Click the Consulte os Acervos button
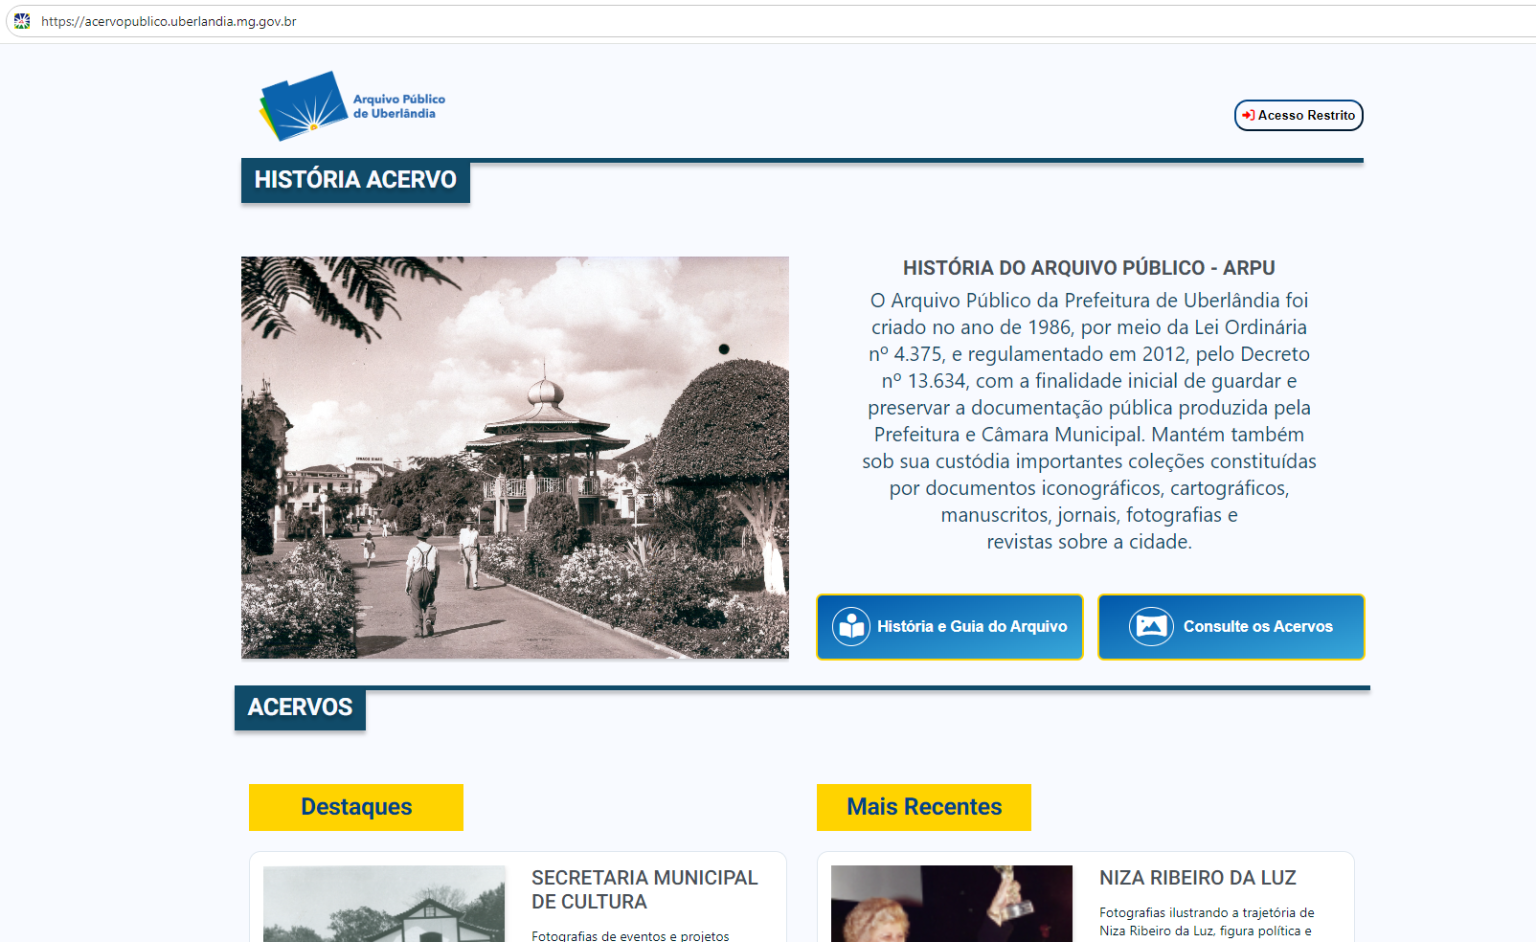The width and height of the screenshot is (1536, 942). 1231,627
